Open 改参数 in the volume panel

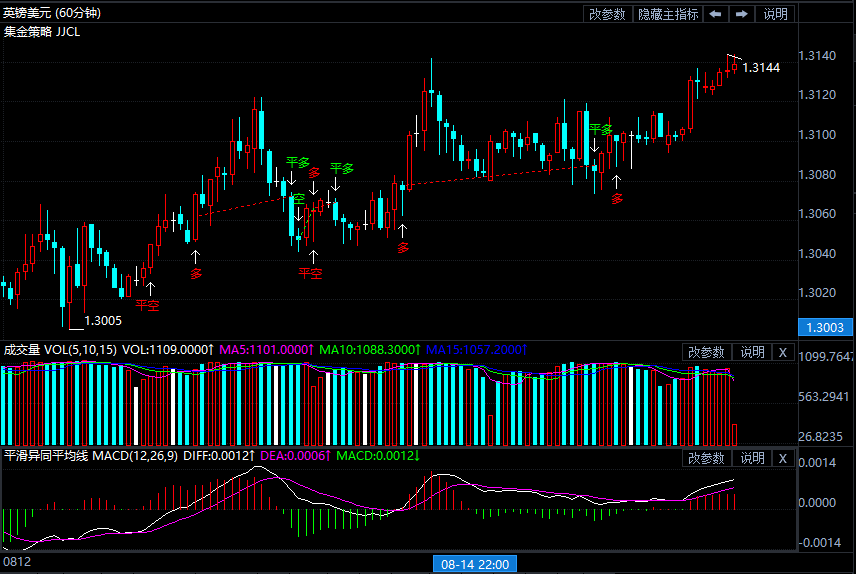point(707,352)
